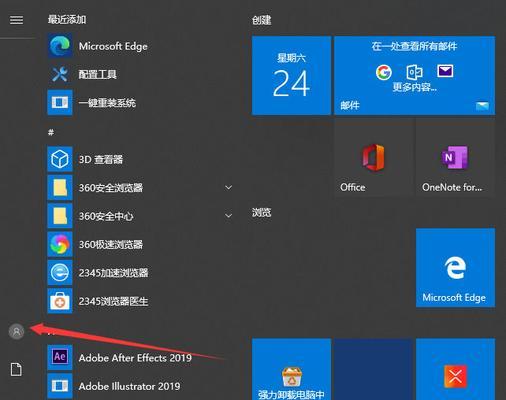The height and width of the screenshot is (400, 506).
Task: Click the Adobe Illustrator 2019 icon
Action: click(x=60, y=386)
